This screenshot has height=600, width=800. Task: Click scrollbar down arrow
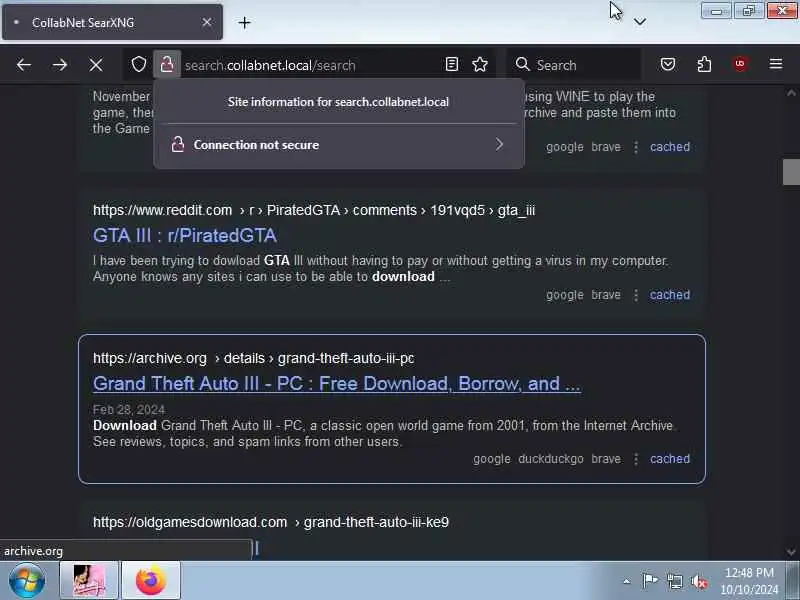pos(791,552)
